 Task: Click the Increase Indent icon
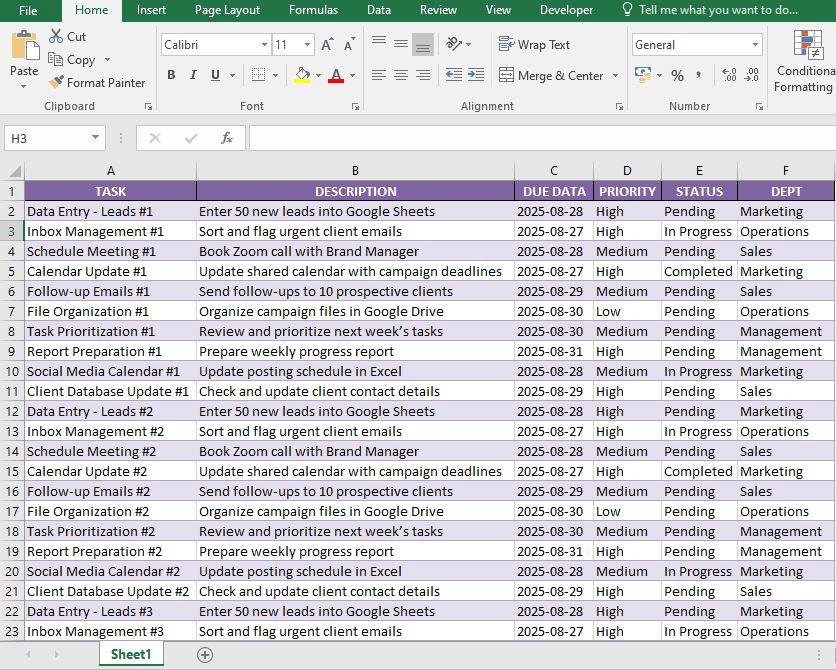[476, 75]
